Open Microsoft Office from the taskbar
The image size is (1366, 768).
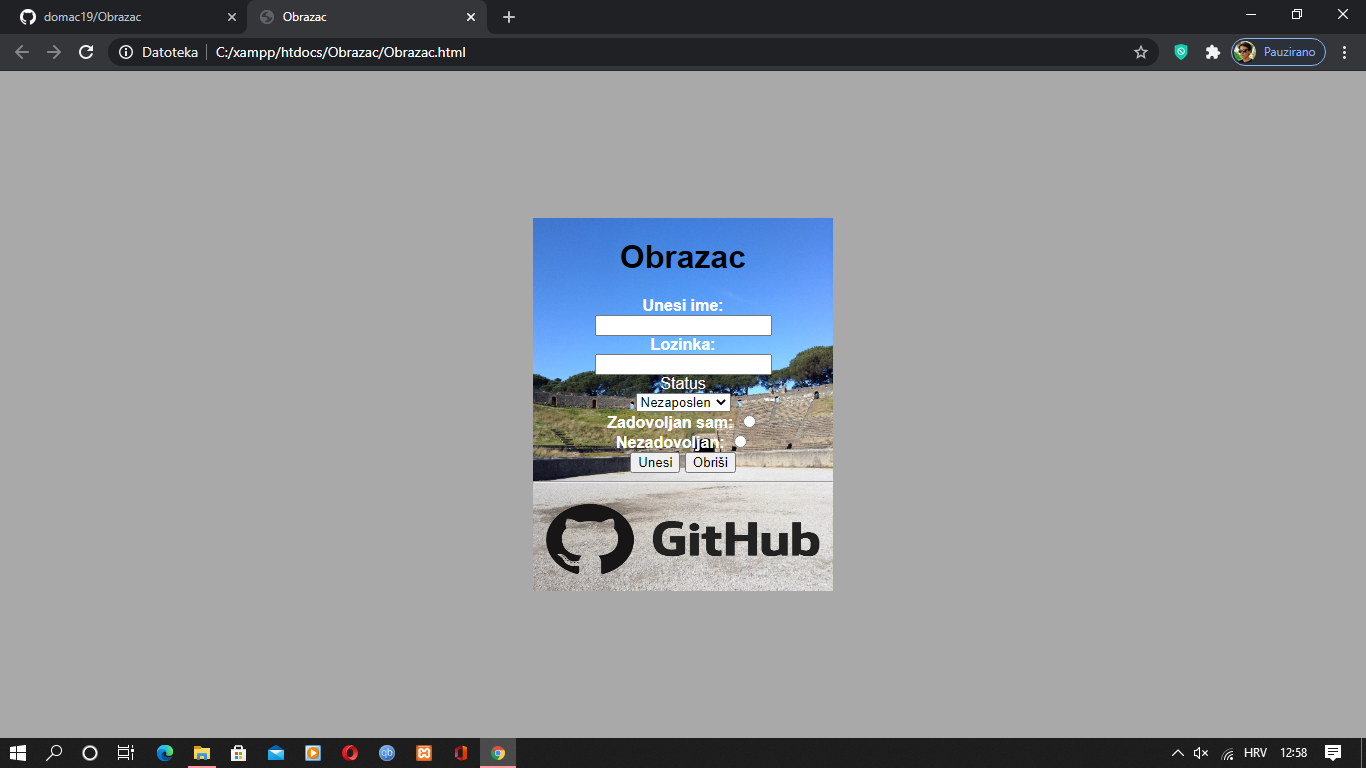(461, 753)
